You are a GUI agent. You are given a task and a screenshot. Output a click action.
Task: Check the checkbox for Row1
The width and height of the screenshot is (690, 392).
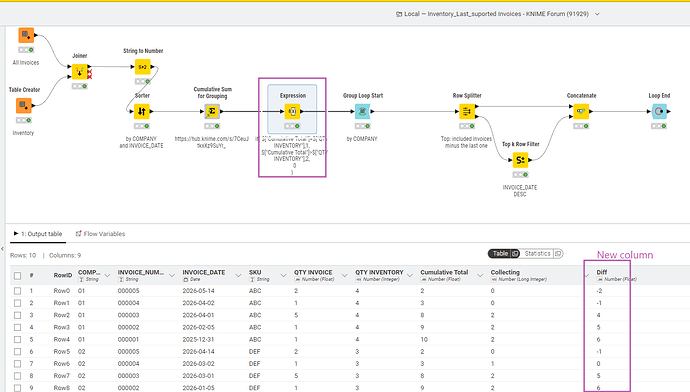click(x=18, y=303)
